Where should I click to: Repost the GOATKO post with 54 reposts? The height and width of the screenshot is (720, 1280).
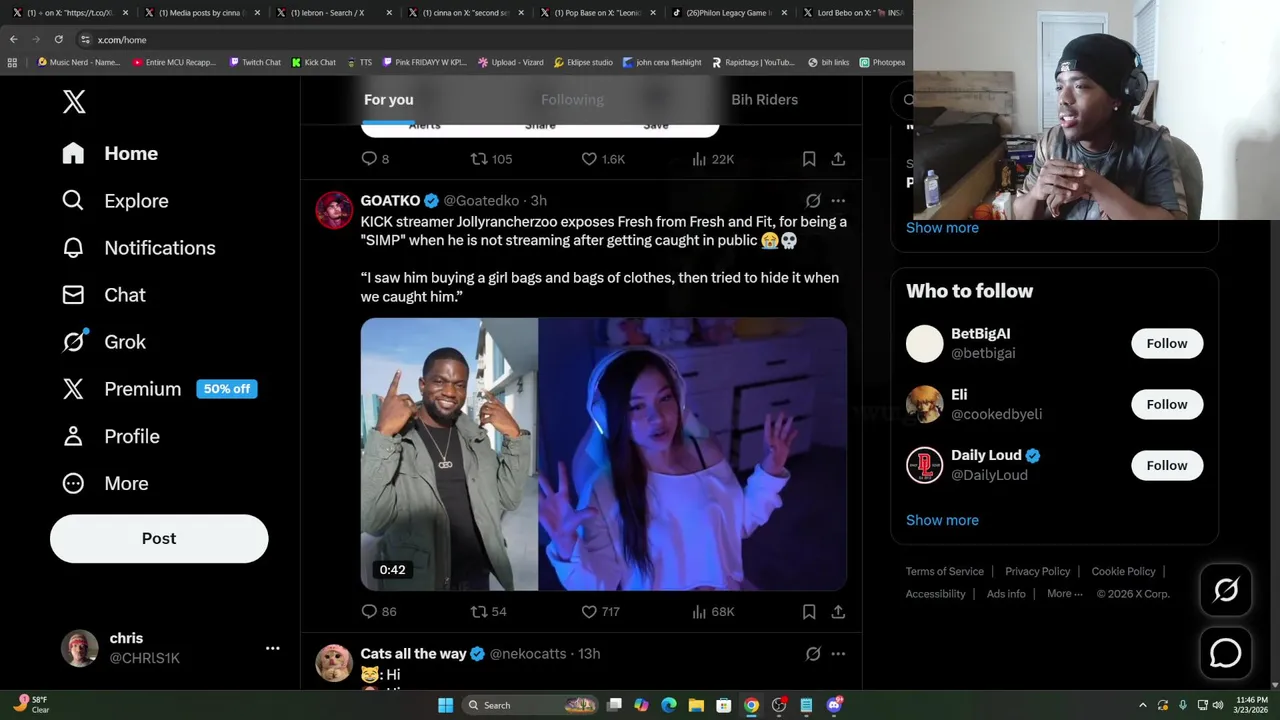(x=488, y=611)
